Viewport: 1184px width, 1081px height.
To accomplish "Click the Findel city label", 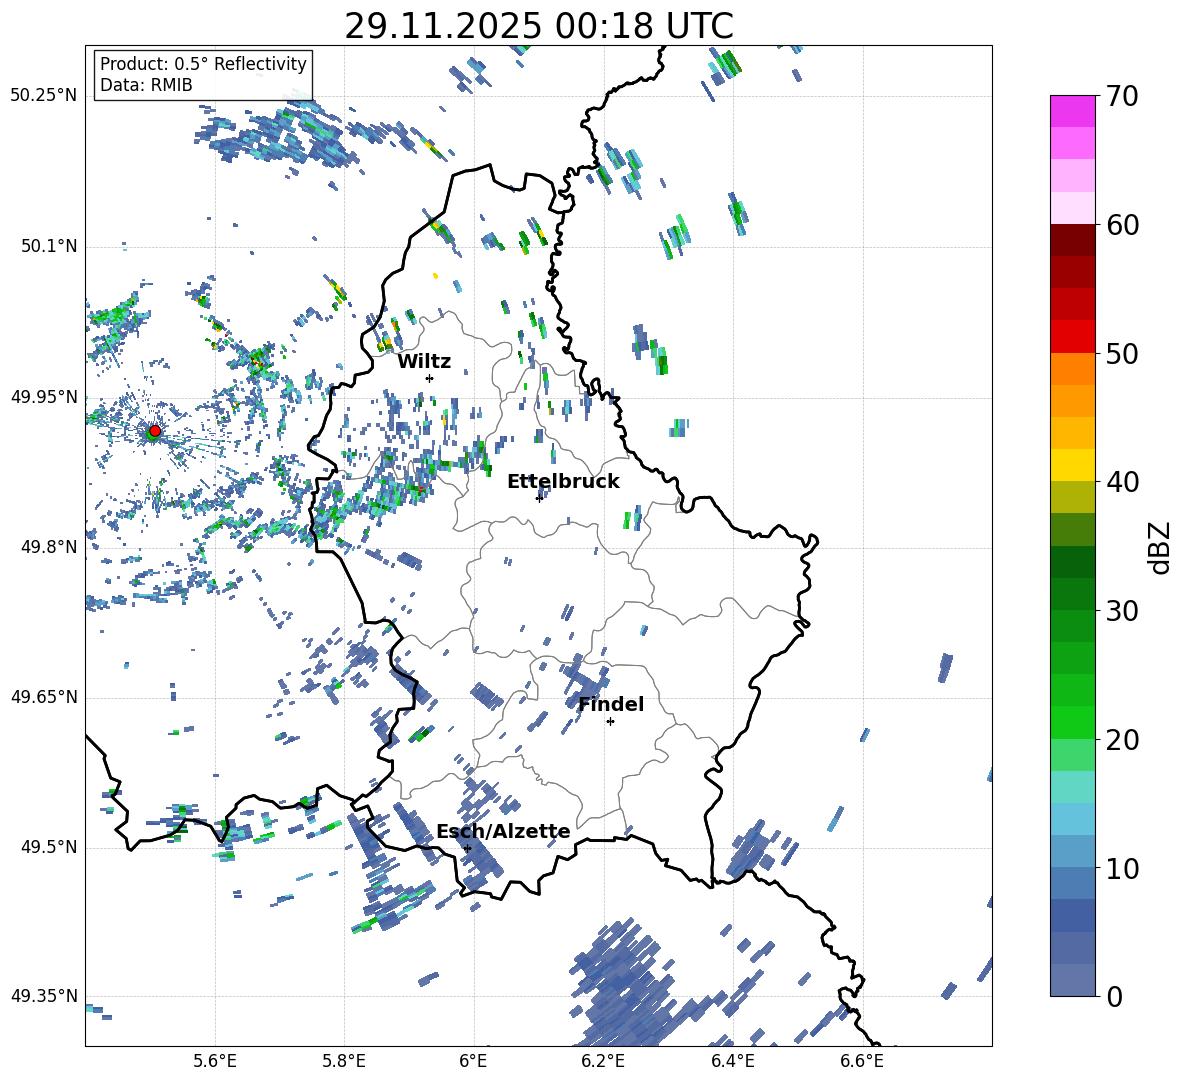I will (x=611, y=704).
